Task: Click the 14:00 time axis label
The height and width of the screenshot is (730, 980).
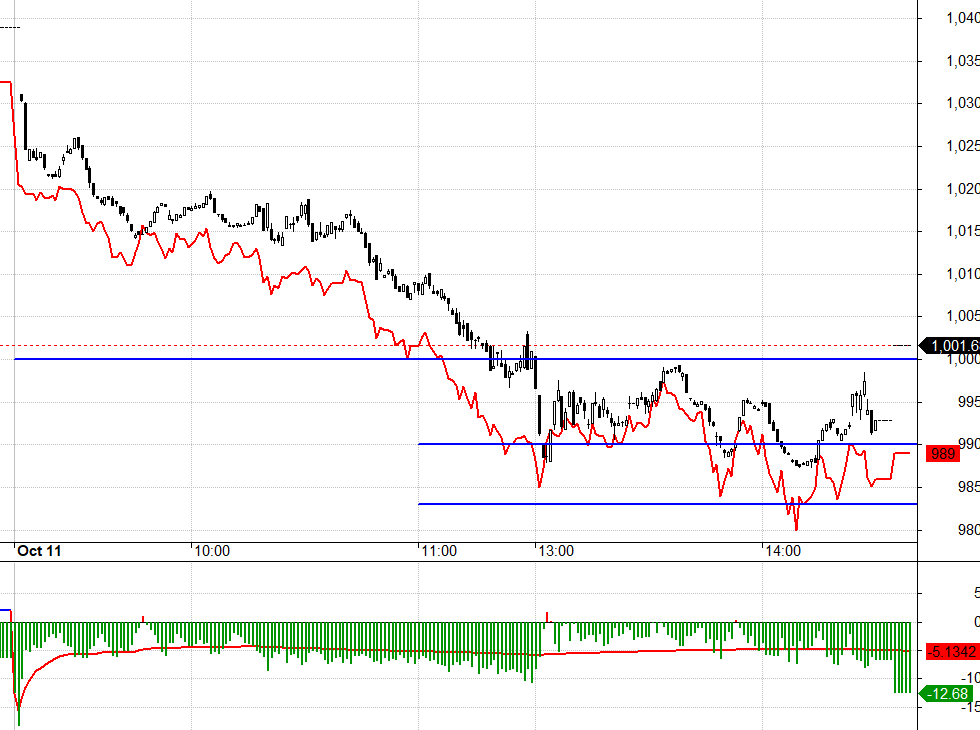Action: 783,551
